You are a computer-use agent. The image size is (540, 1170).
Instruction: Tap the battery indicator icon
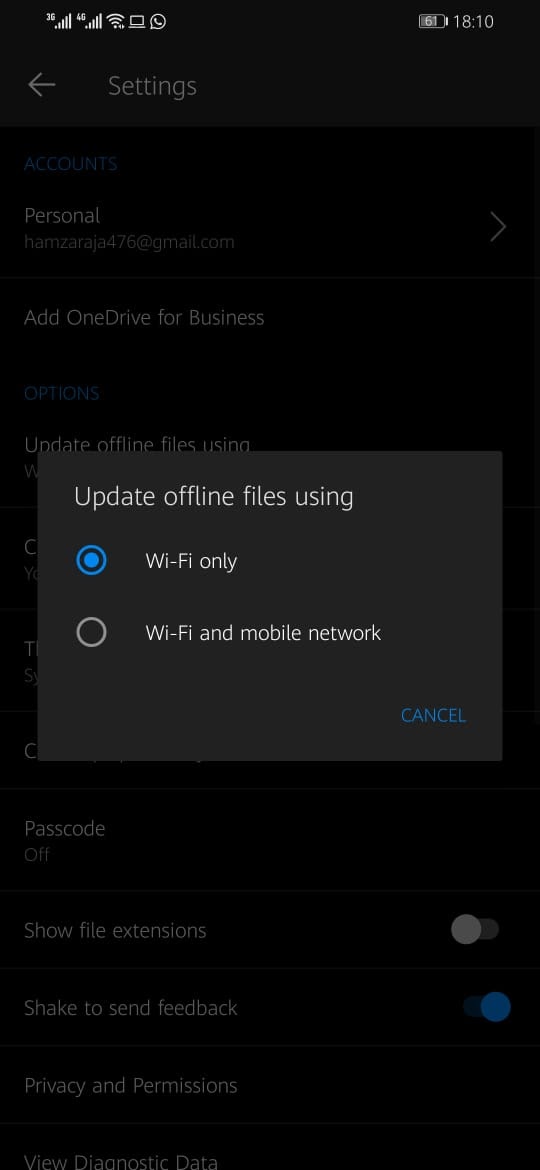pyautogui.click(x=433, y=22)
